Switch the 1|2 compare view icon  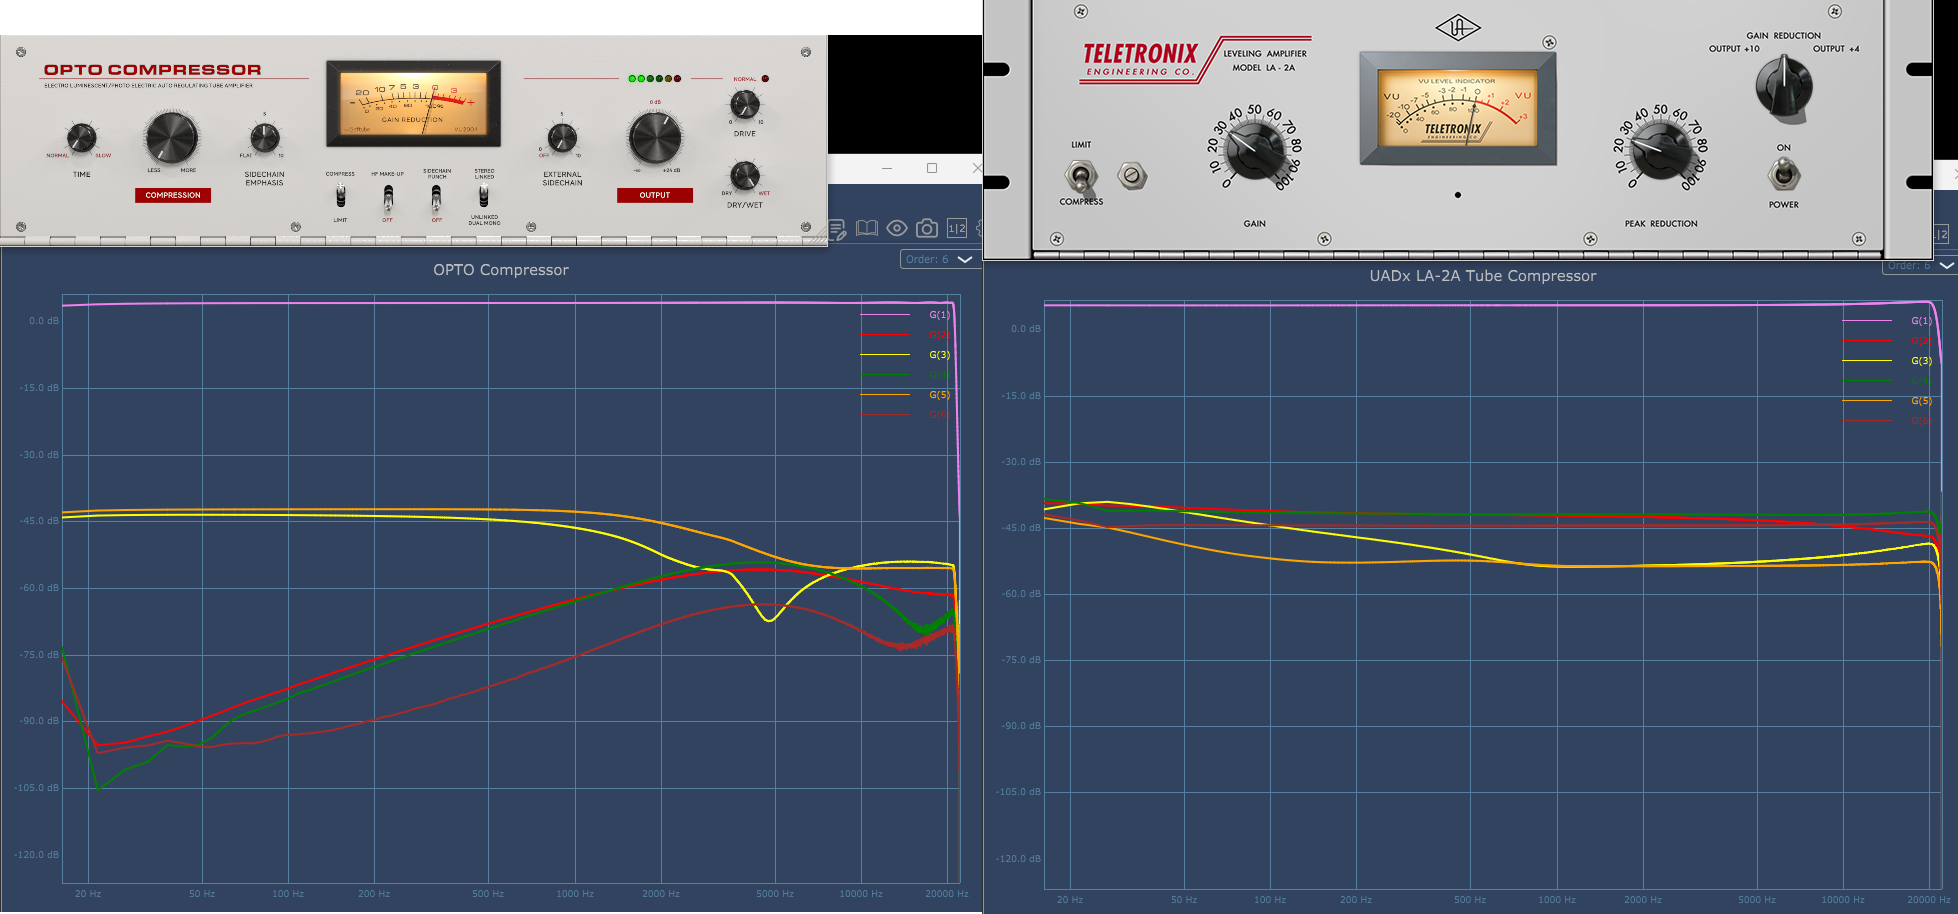957,229
